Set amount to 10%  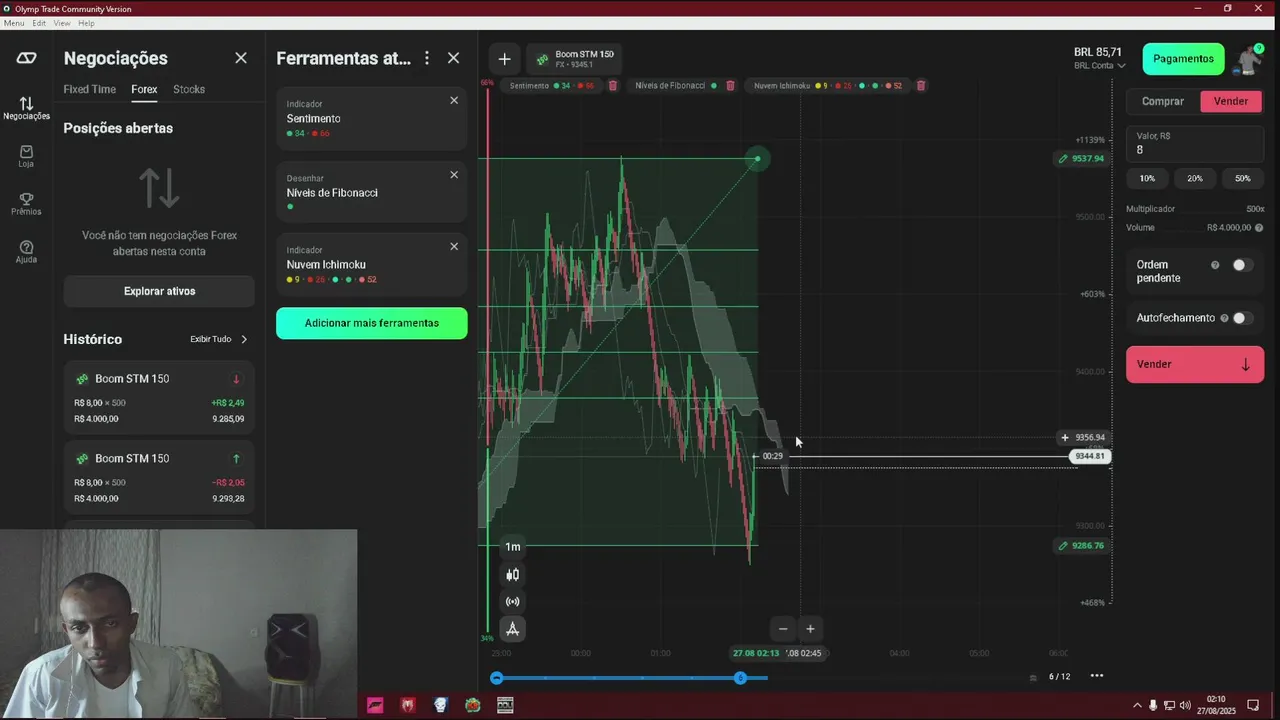coord(1147,178)
